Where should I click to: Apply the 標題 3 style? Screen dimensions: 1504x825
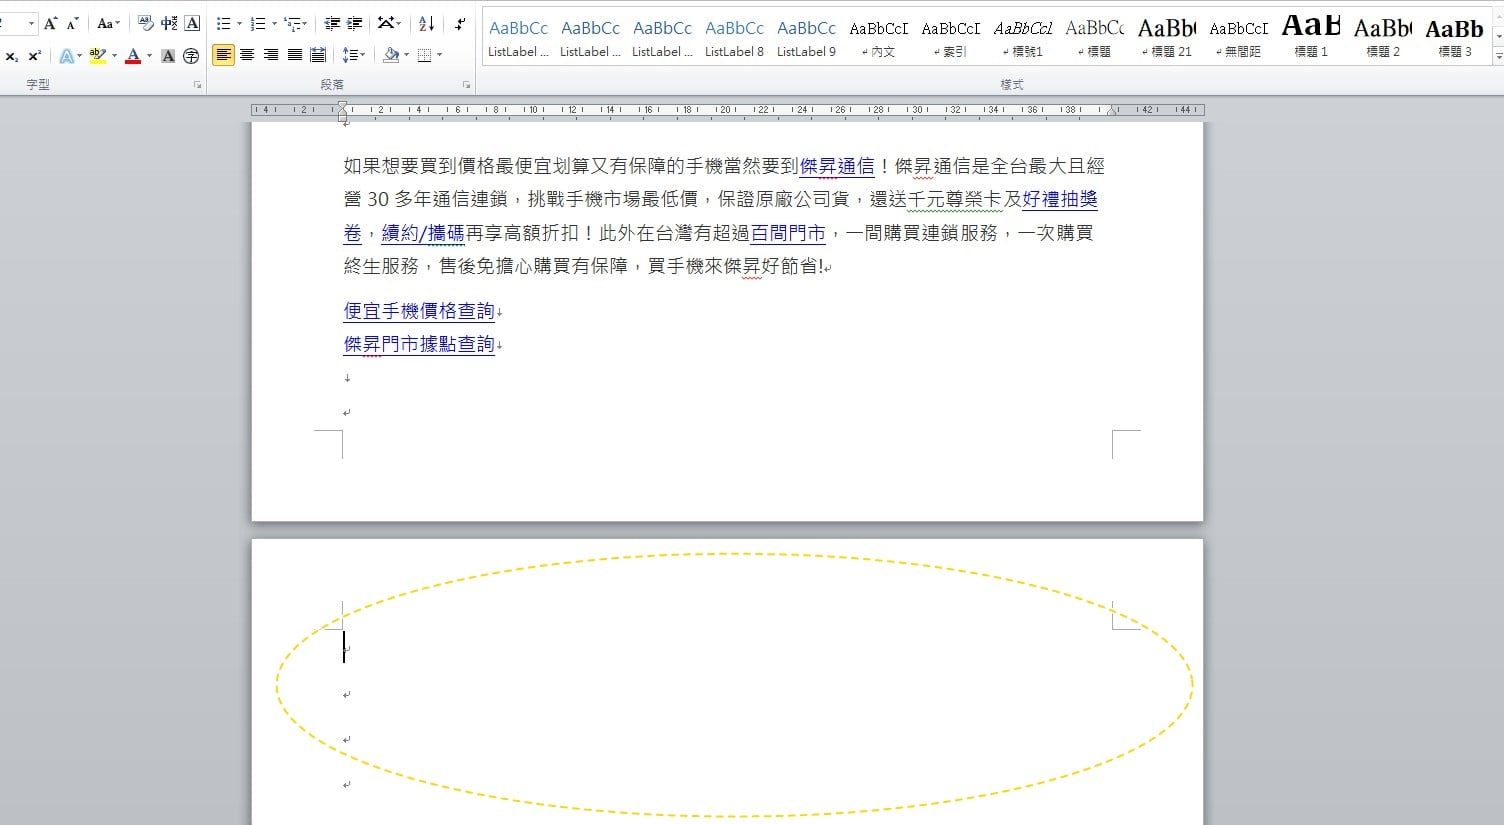tap(1454, 38)
